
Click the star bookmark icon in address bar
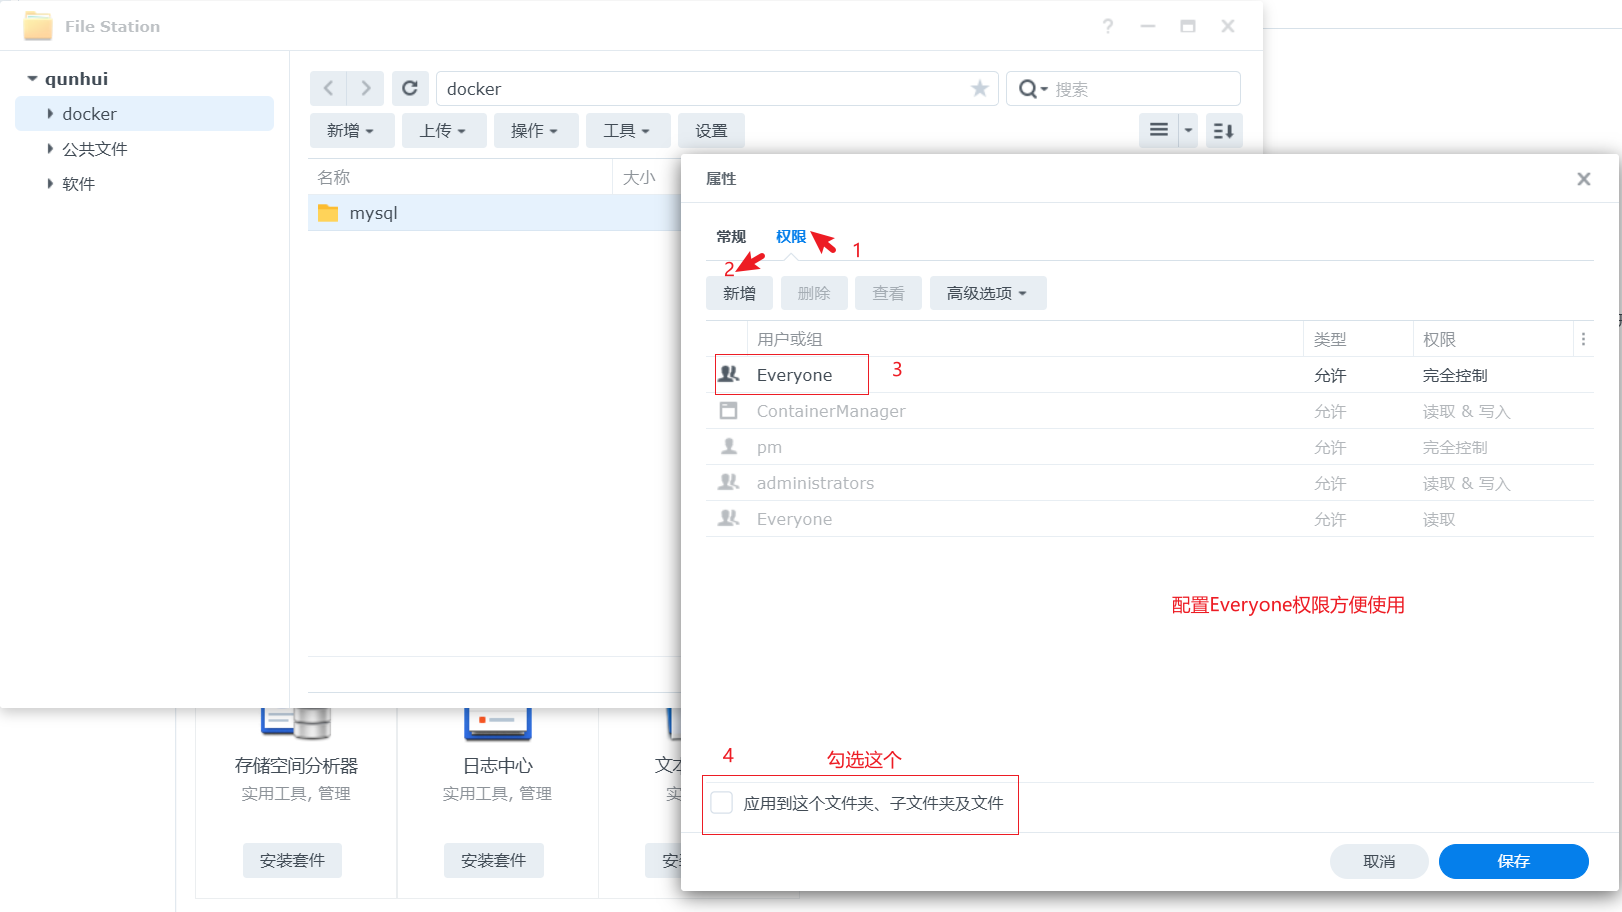pyautogui.click(x=979, y=88)
